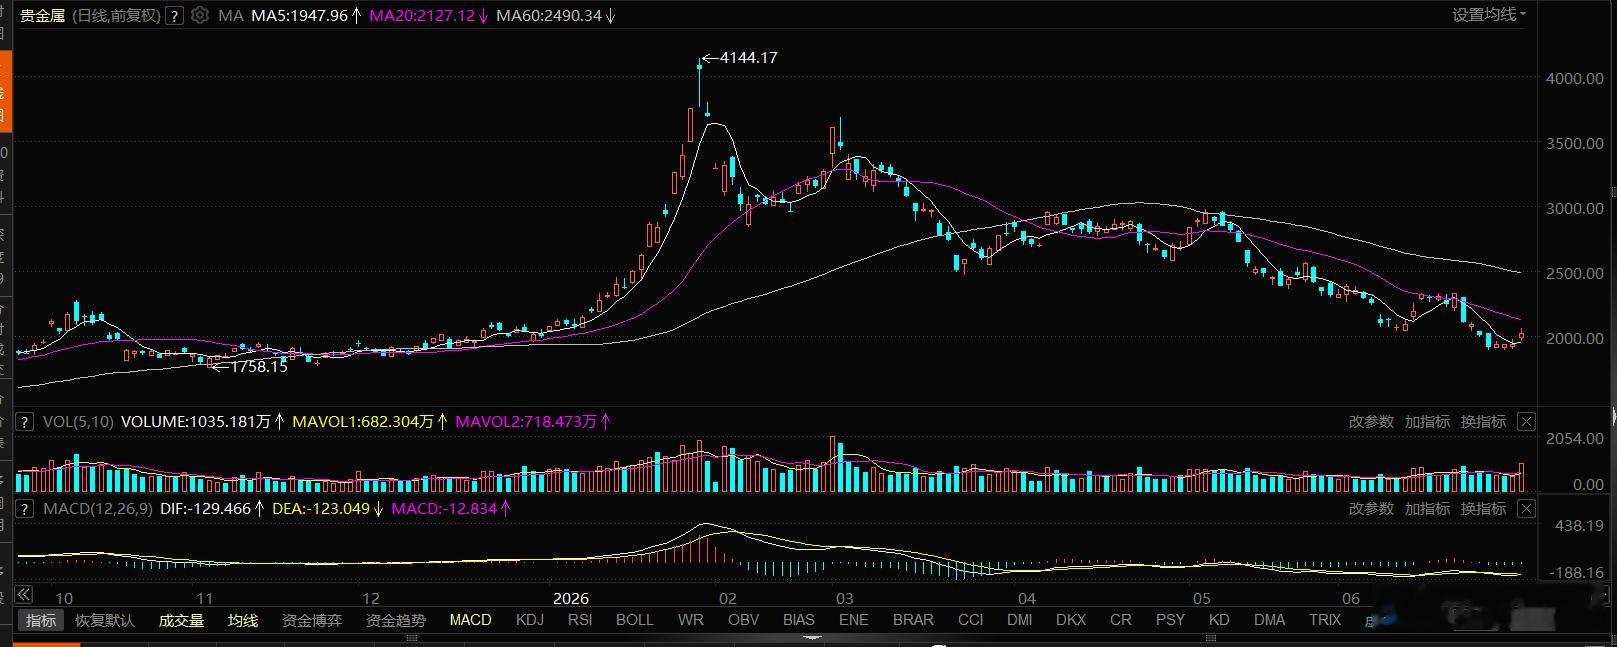Click the help question mark beside 前复权

174,15
